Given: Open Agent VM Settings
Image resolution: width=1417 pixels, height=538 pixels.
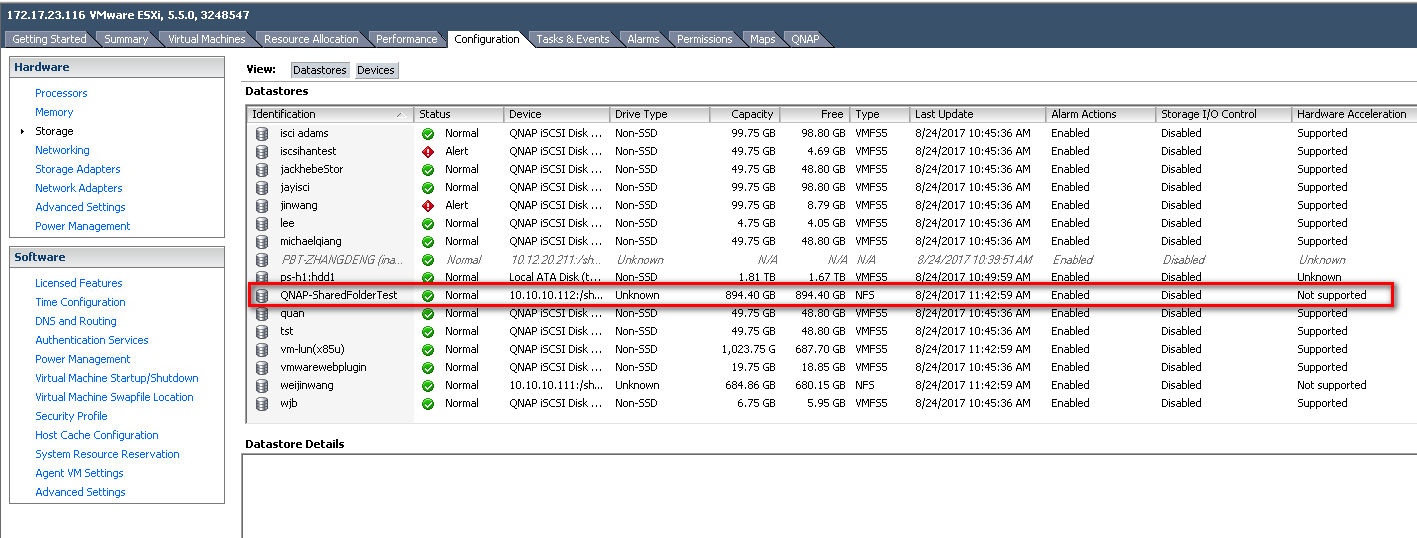Looking at the screenshot, I should [x=79, y=473].
